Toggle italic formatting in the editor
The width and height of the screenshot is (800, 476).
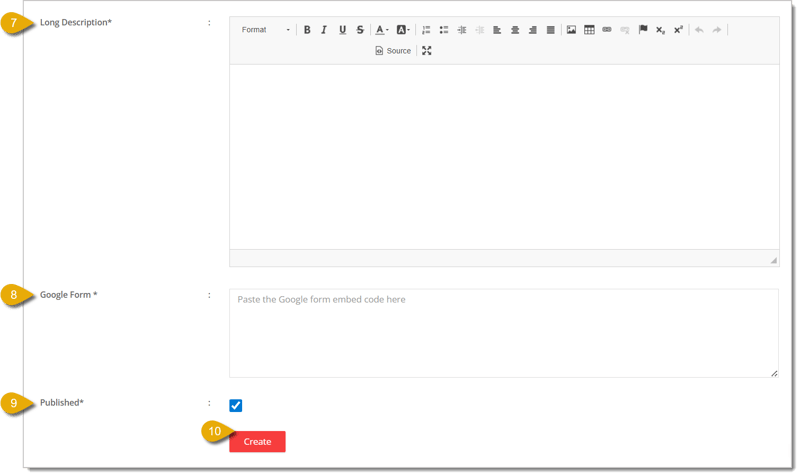324,30
